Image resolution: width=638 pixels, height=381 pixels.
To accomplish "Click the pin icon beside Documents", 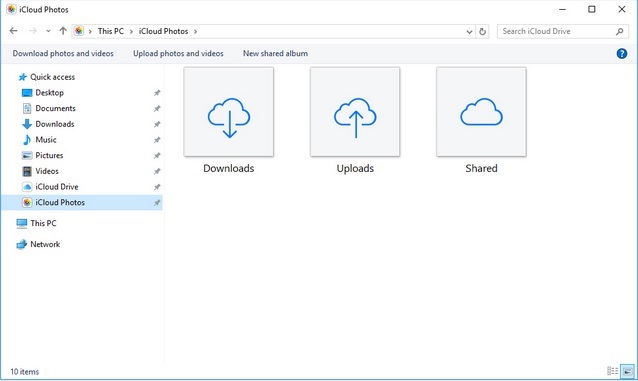I will point(157,108).
